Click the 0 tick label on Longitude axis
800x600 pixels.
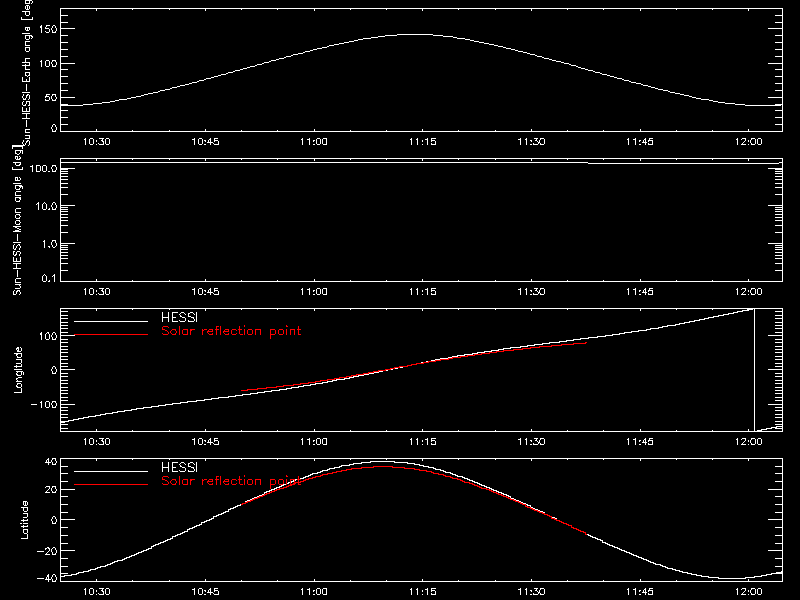[54, 370]
